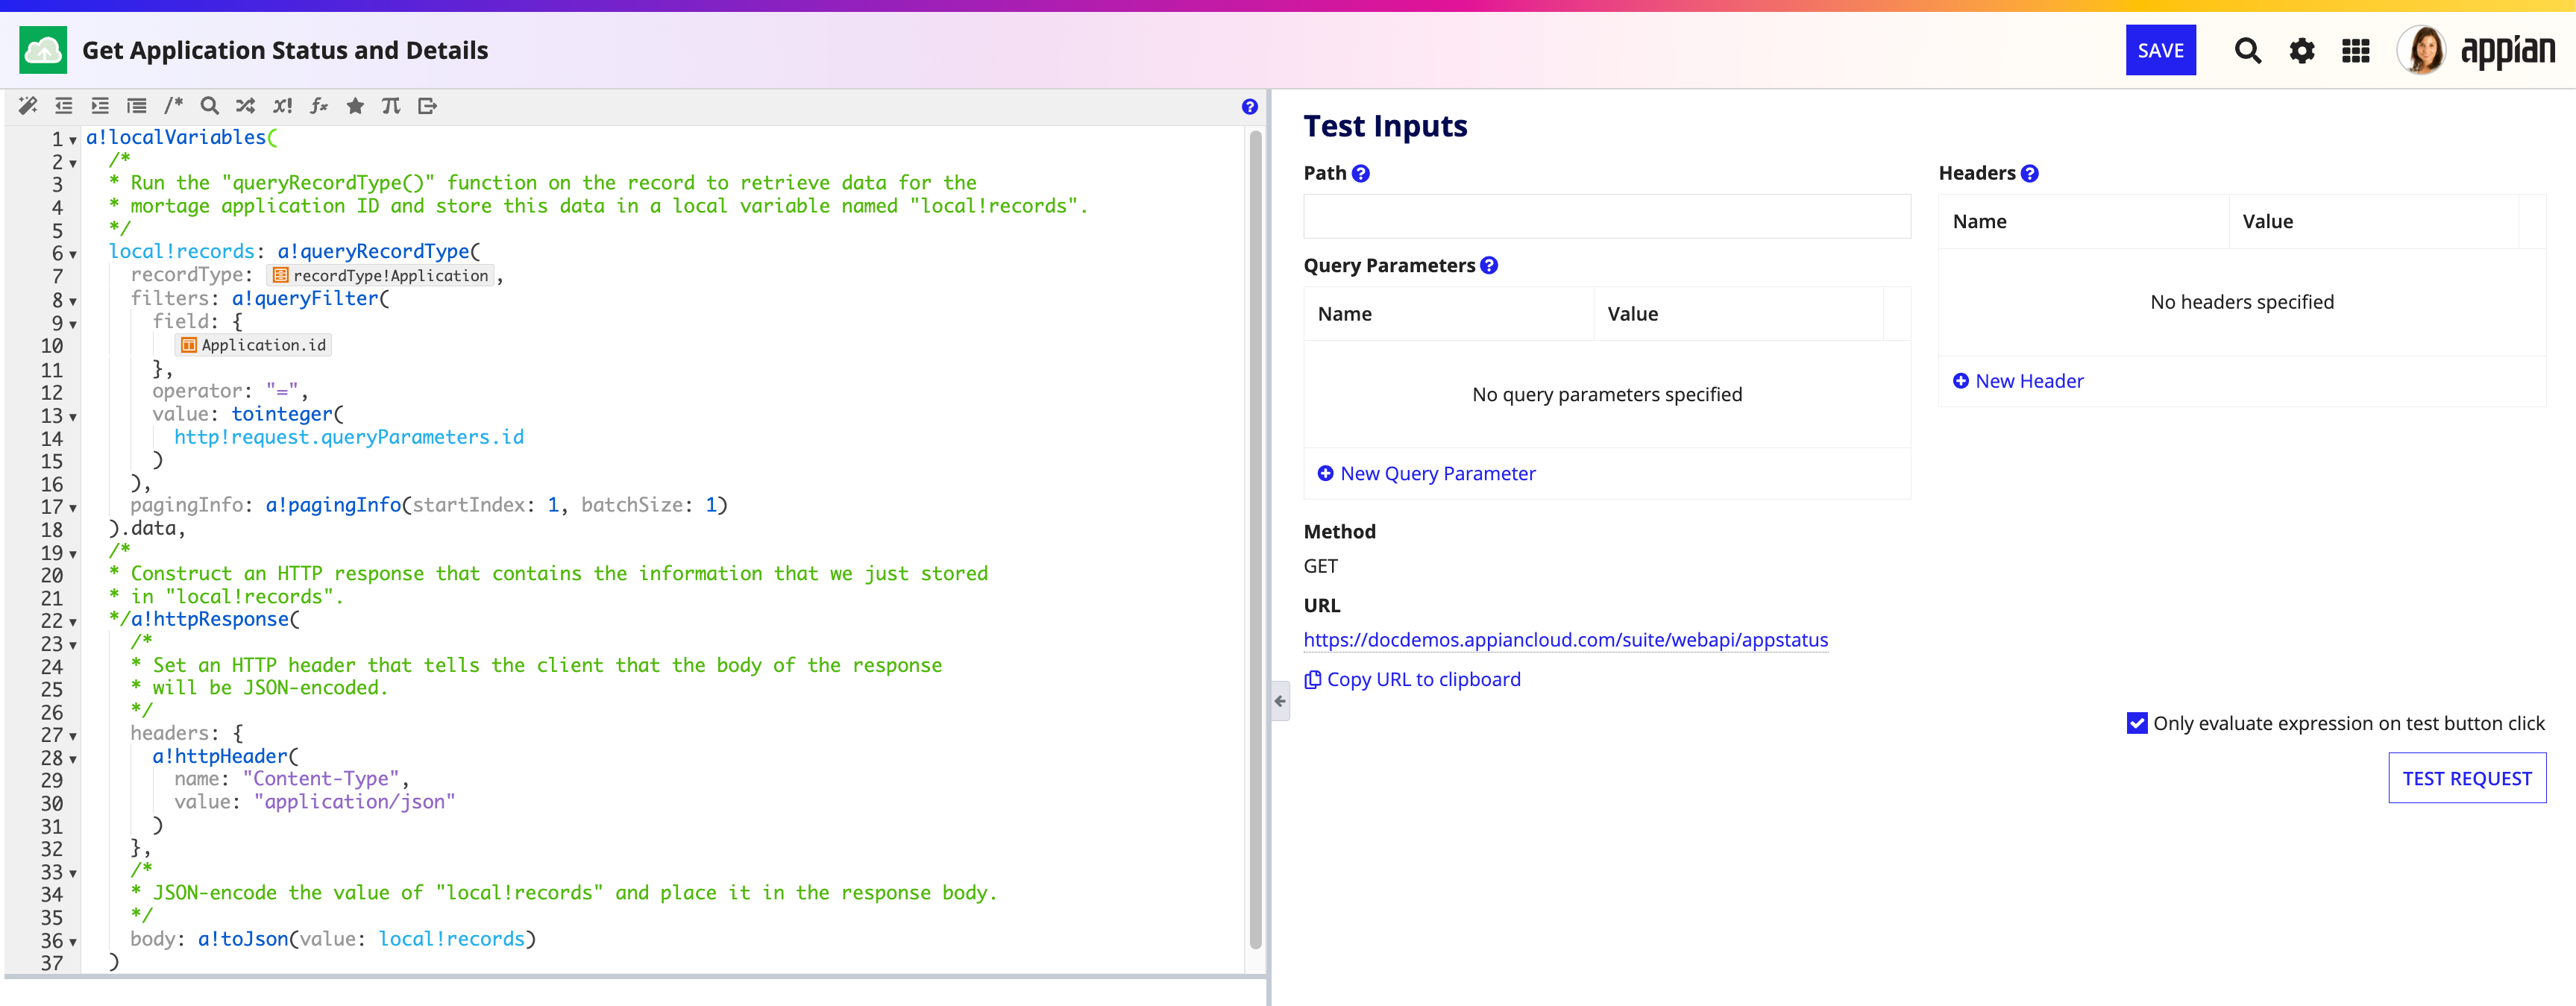Click '"Content-Type"' string in code
Viewport: 2576px width, 1006px height.
(x=321, y=779)
